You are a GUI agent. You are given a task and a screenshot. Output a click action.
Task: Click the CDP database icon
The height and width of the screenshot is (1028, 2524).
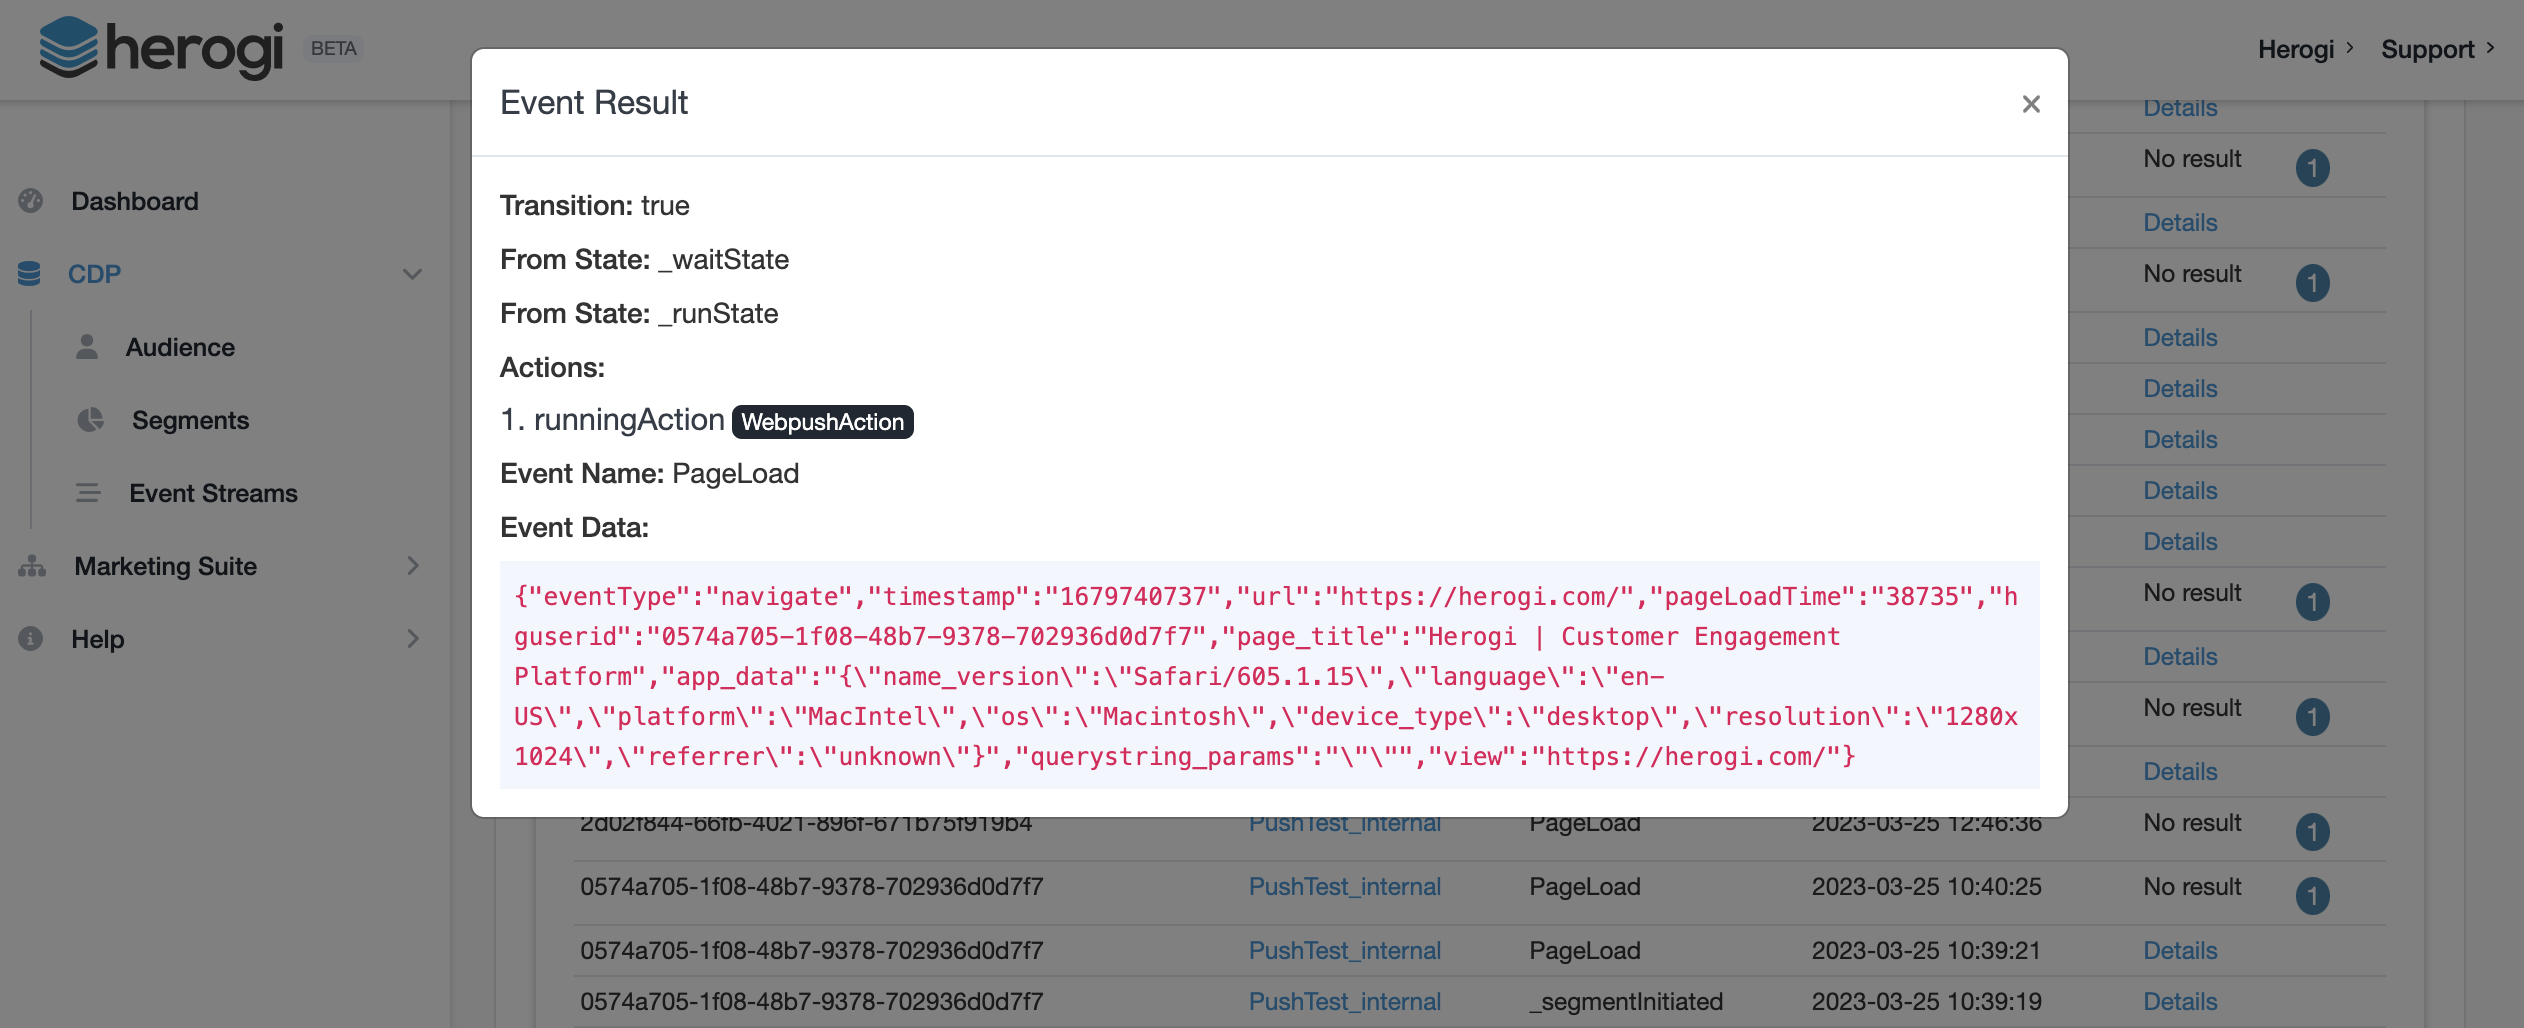click(29, 274)
